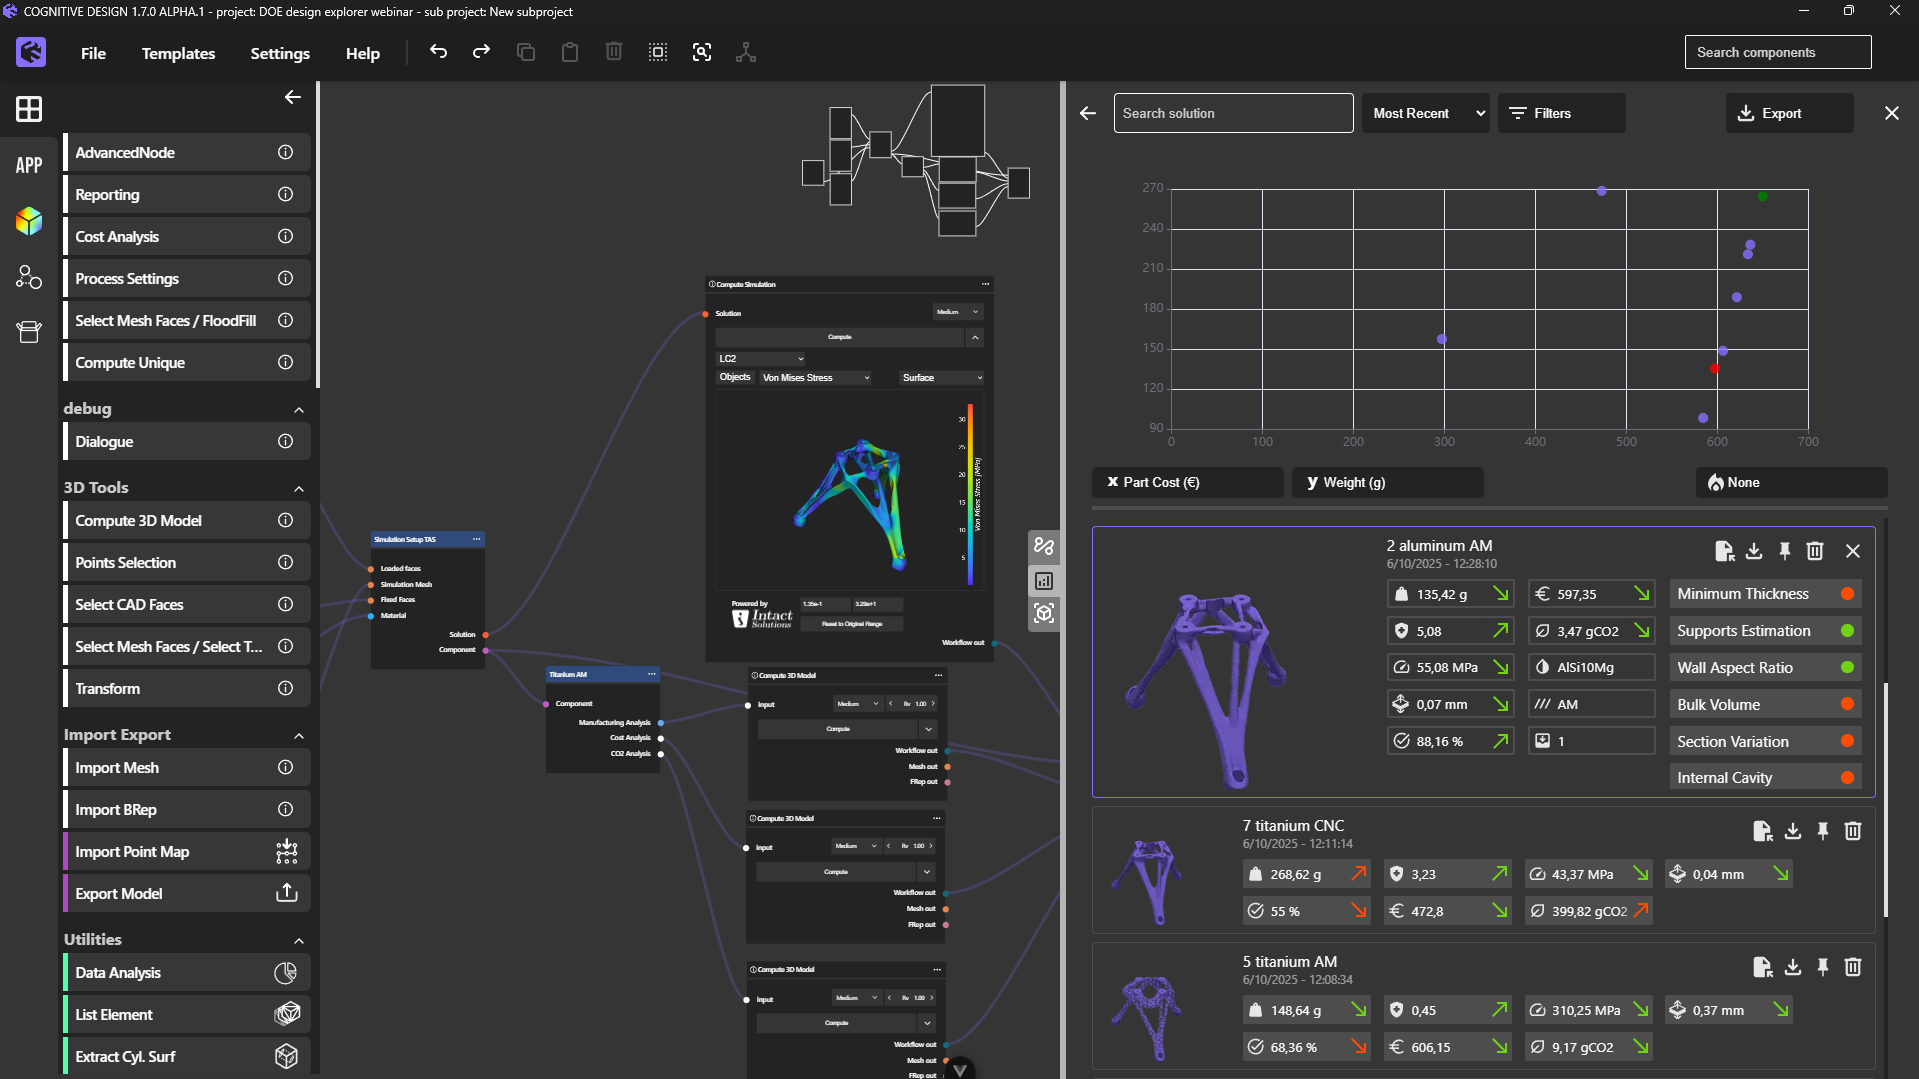
Task: Open the None color-by selector
Action: coord(1792,482)
